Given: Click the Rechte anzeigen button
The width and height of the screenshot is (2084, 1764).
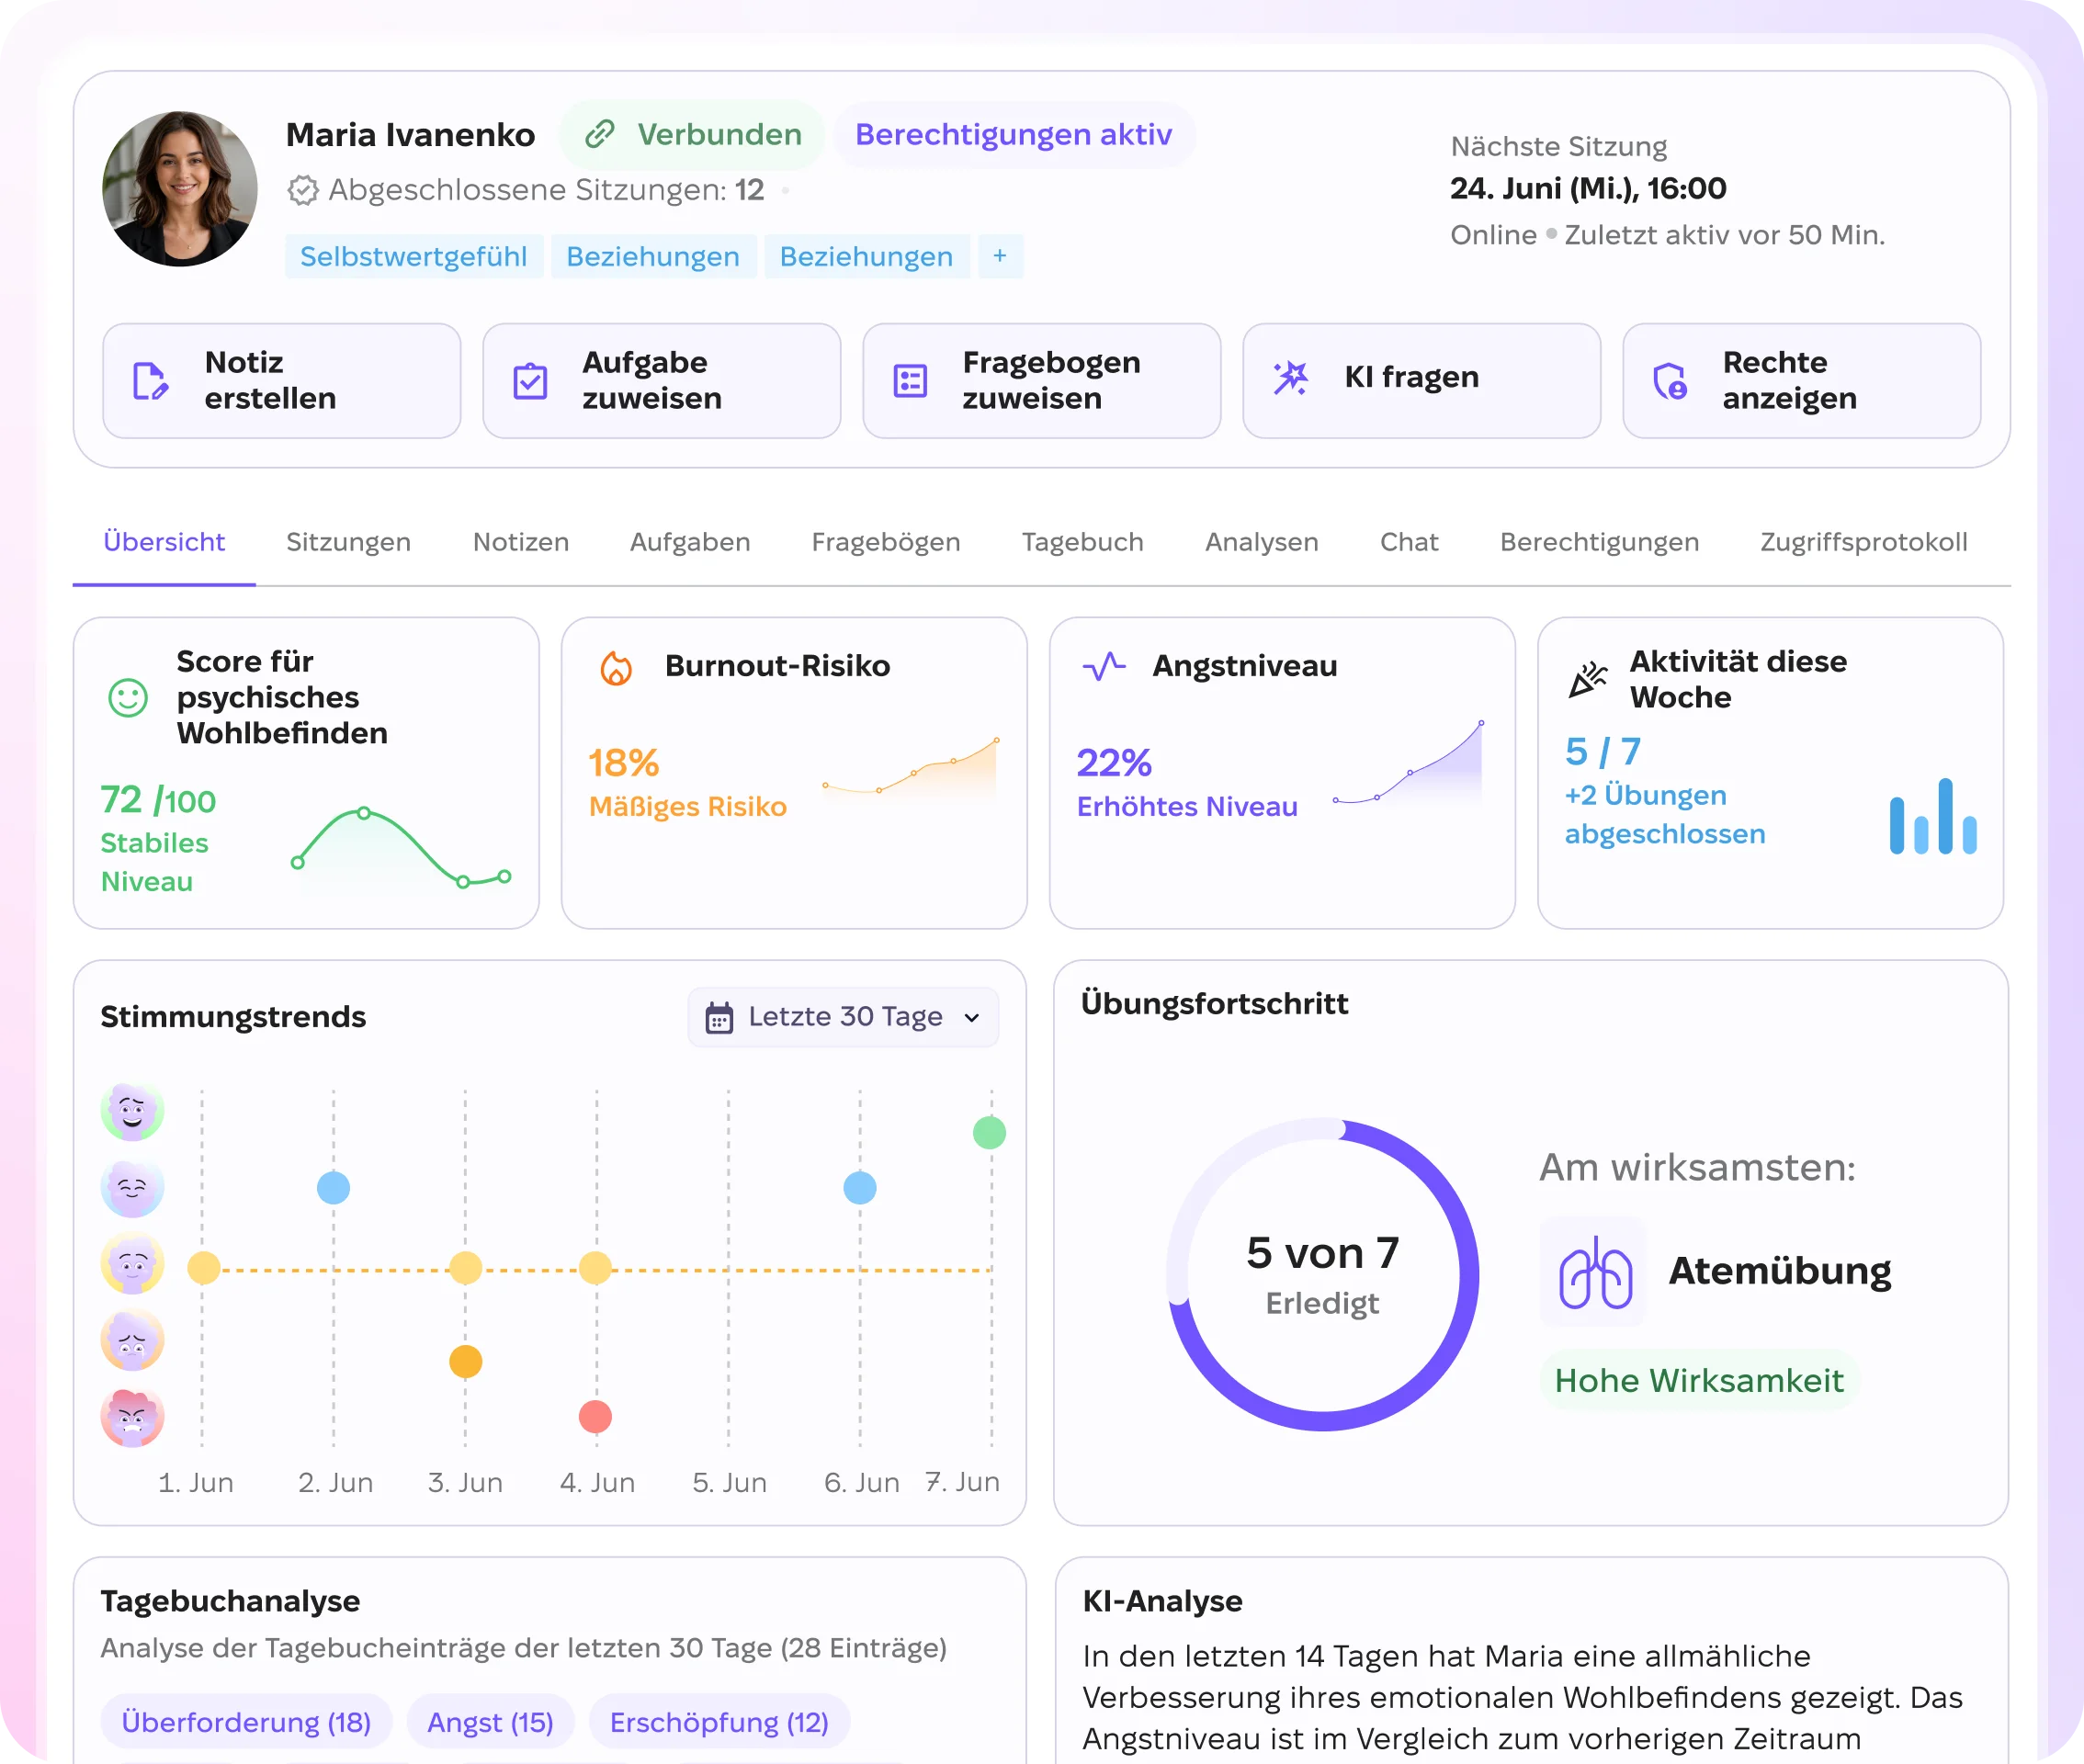Looking at the screenshot, I should pyautogui.click(x=1801, y=381).
